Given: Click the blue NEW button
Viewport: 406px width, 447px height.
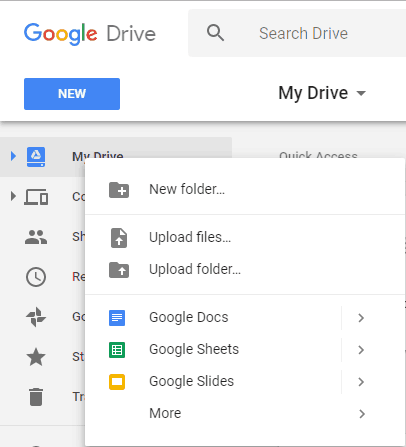Looking at the screenshot, I should (x=72, y=94).
